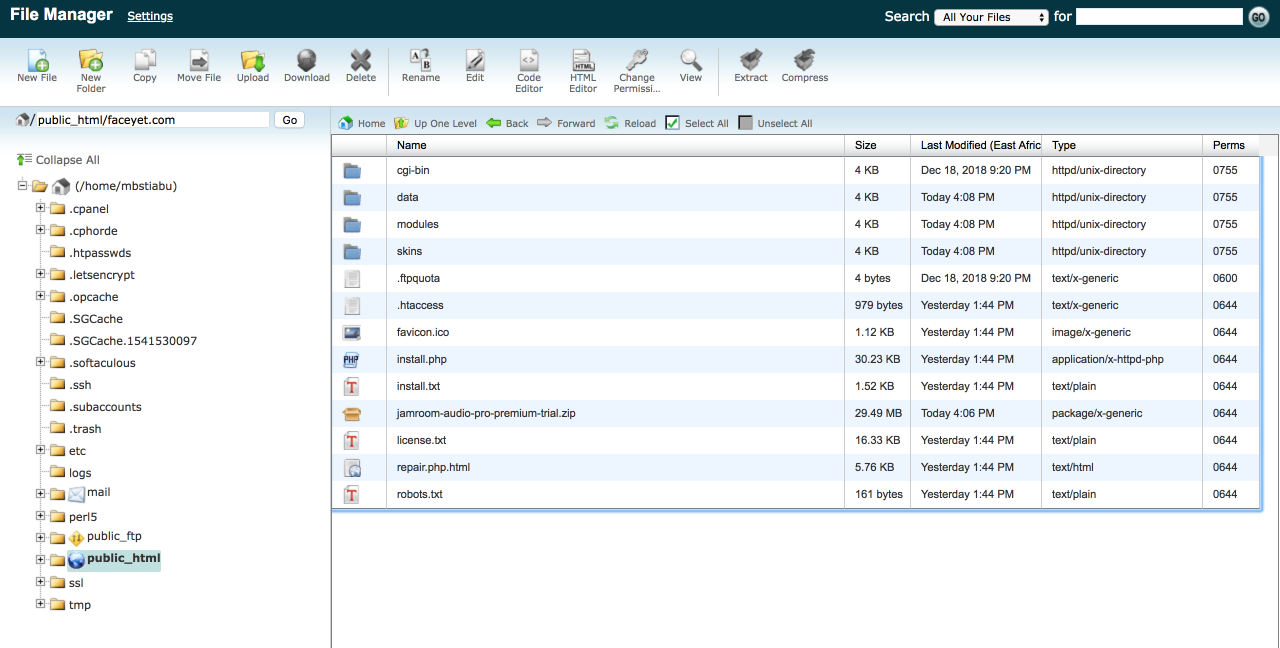Viewport: 1280px width, 648px height.
Task: Click in the search text field
Action: point(1158,17)
